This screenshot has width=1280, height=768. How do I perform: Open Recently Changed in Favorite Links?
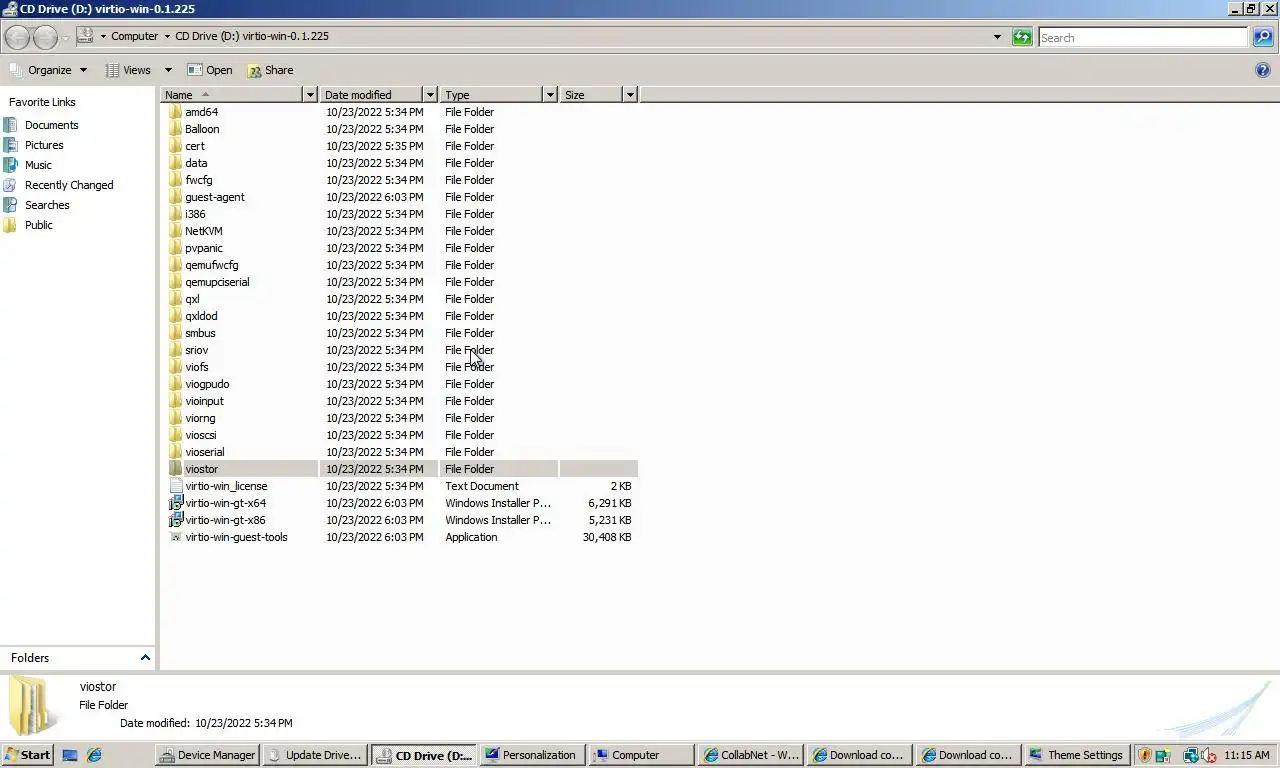pyautogui.click(x=69, y=185)
